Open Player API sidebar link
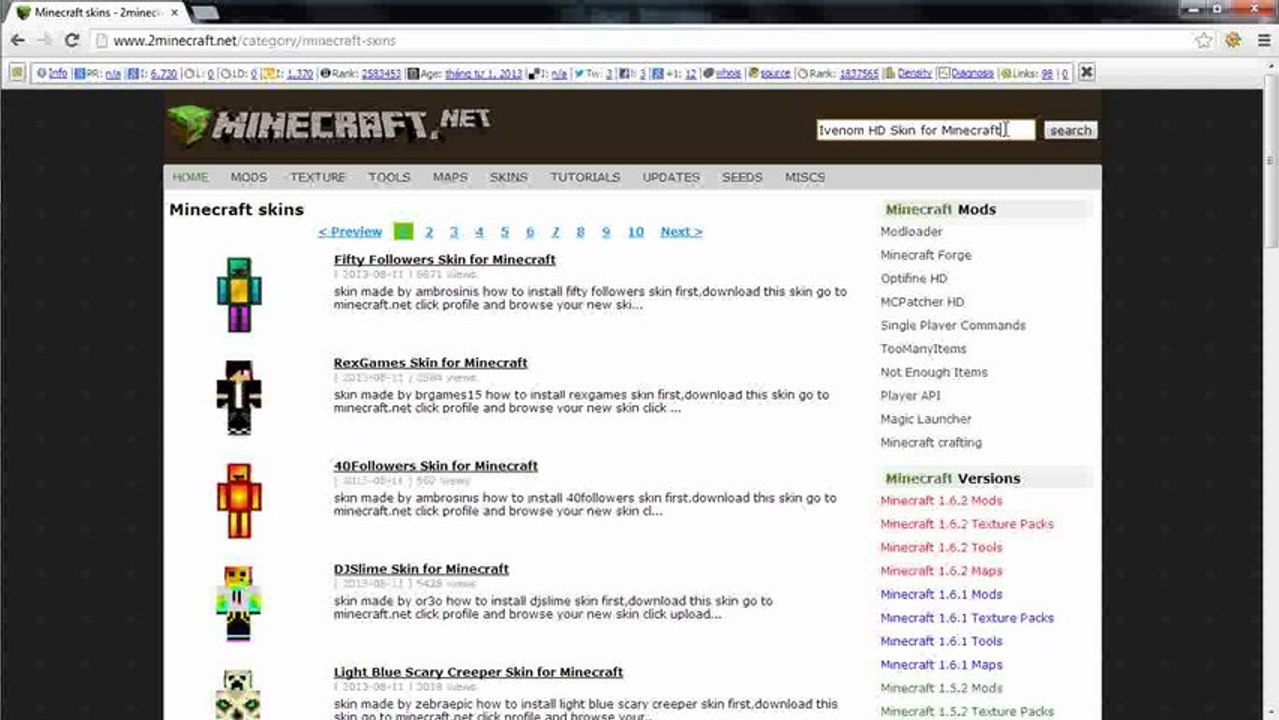Screen dimensions: 1279x720 pos(911,396)
